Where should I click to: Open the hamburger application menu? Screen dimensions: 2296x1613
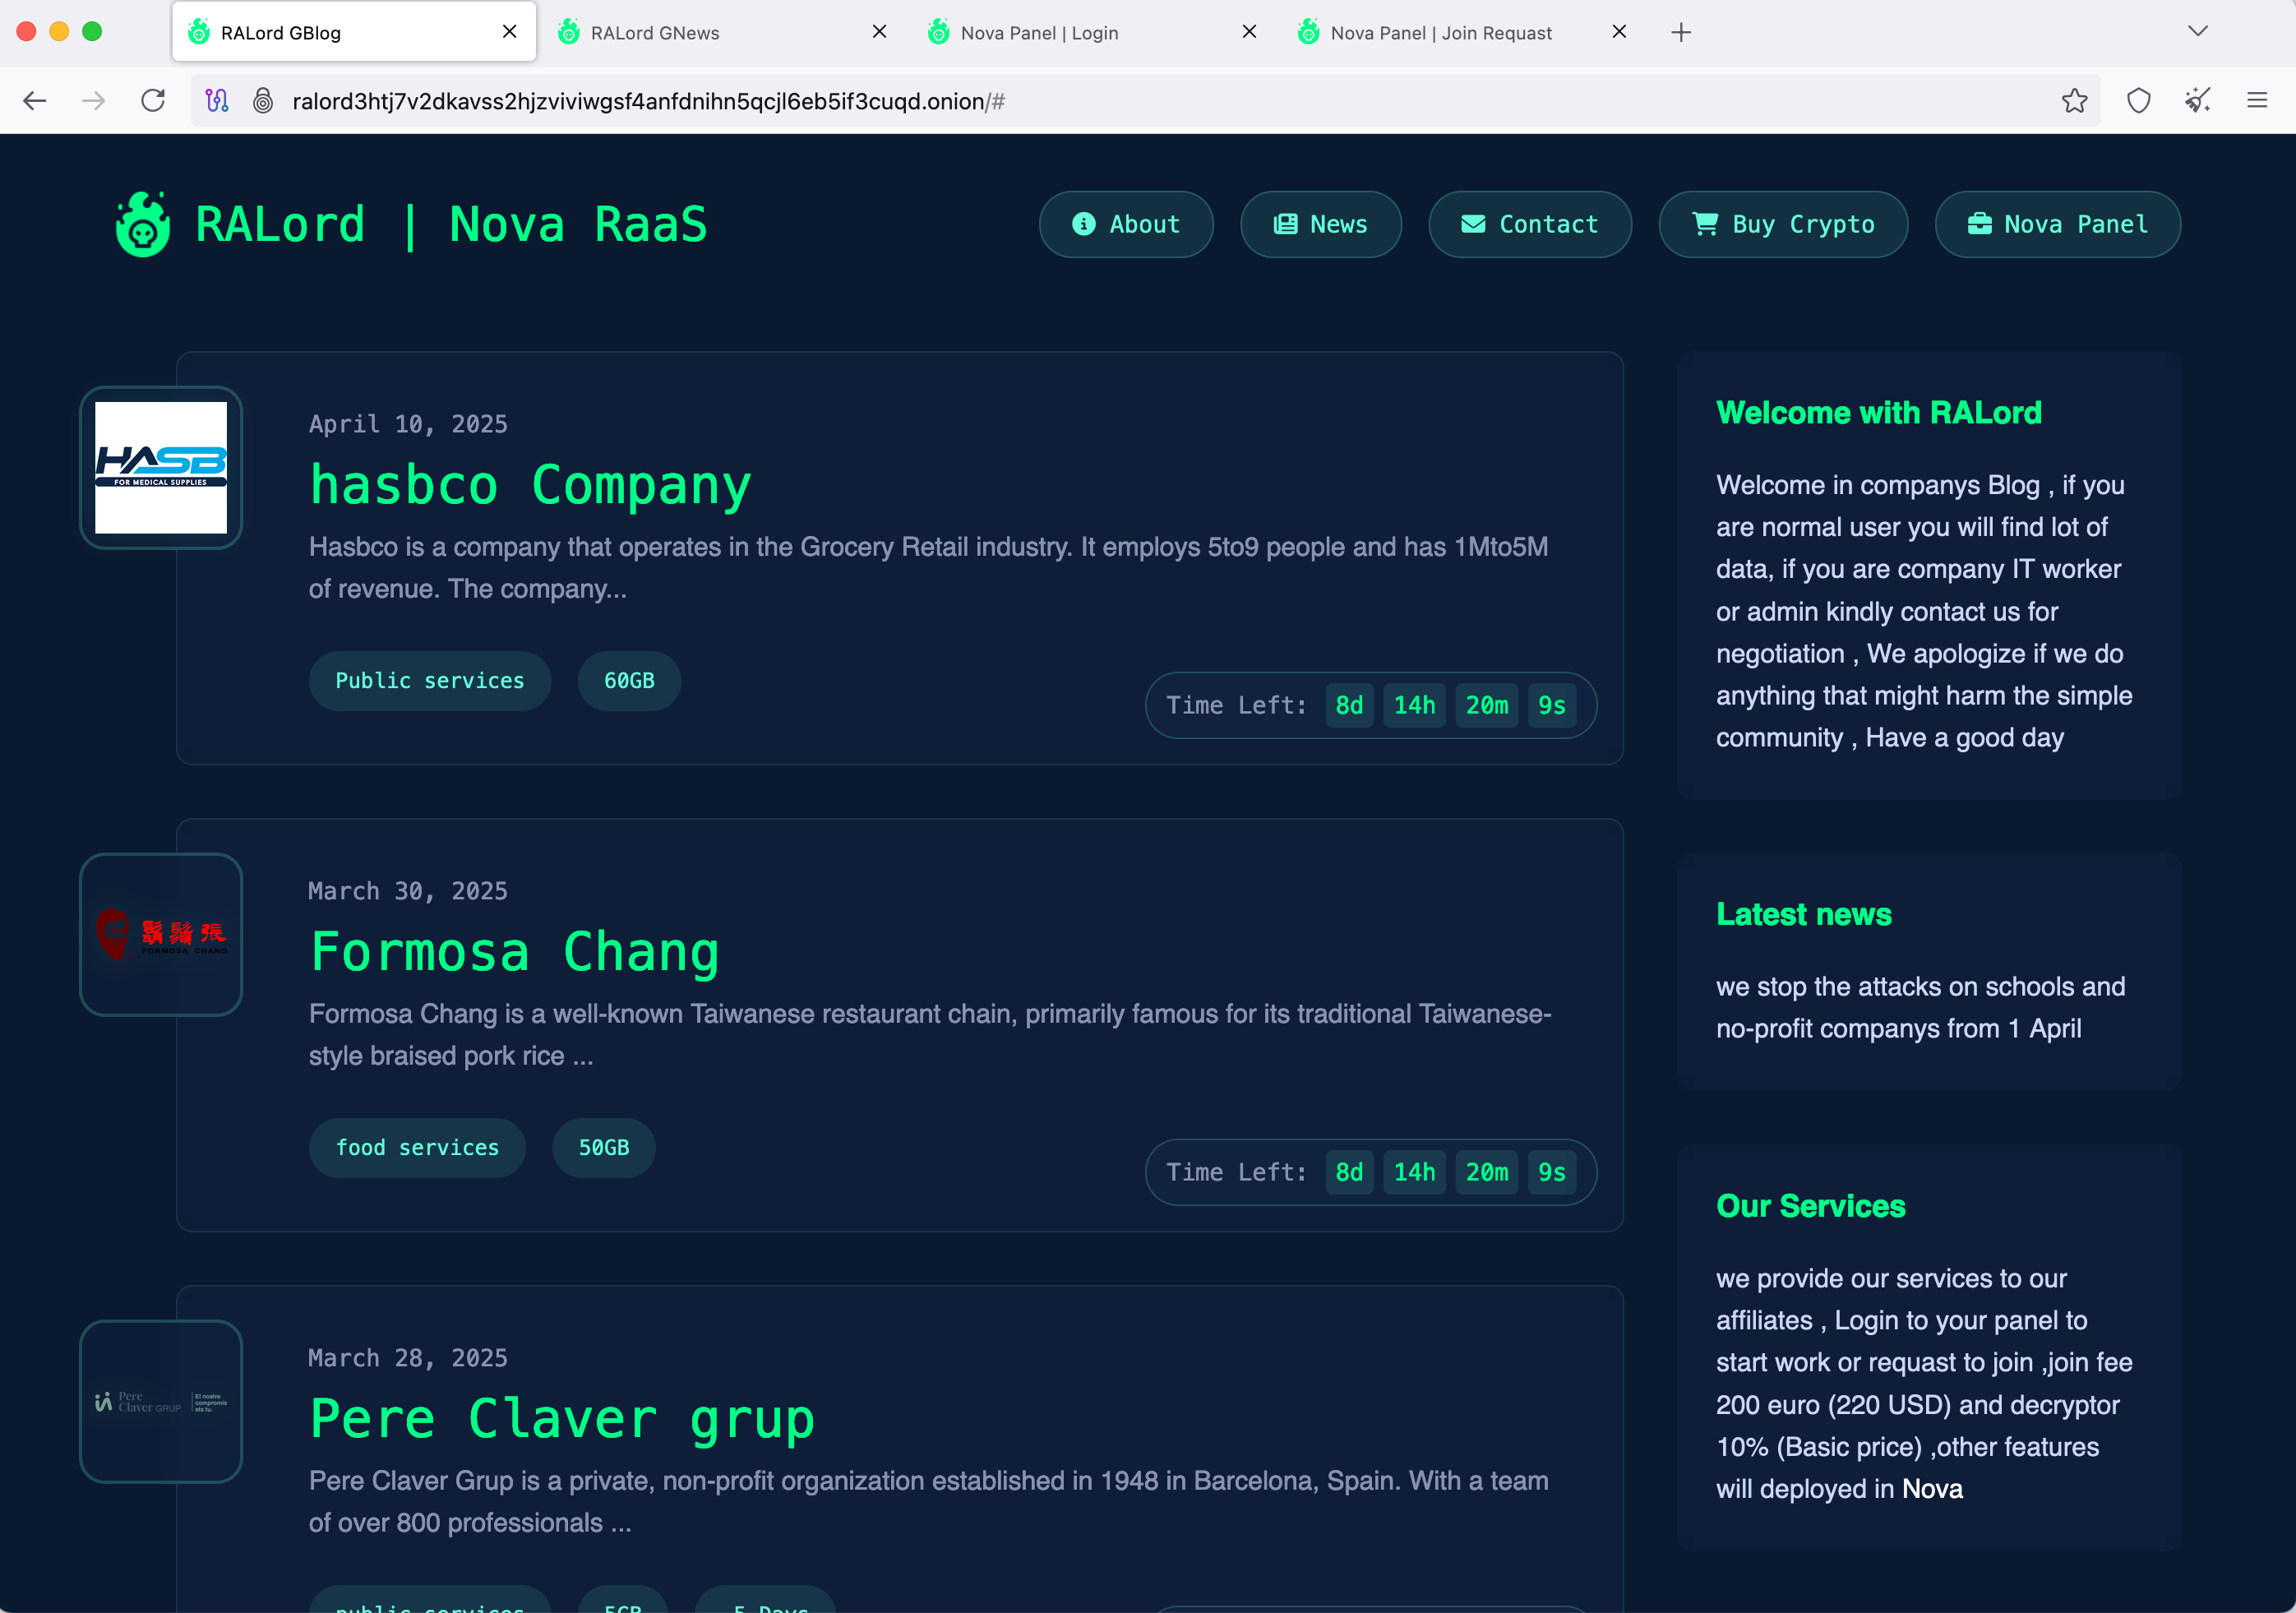pos(2257,101)
